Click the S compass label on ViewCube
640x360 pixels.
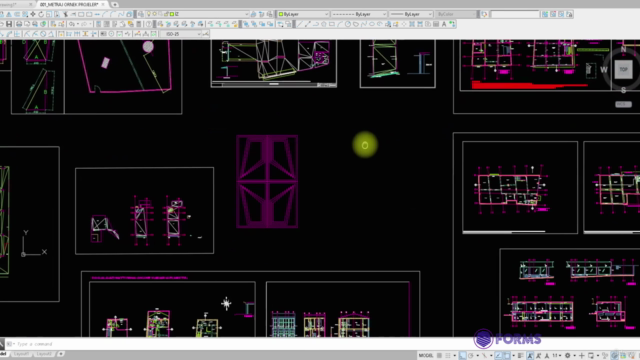[x=623, y=90]
